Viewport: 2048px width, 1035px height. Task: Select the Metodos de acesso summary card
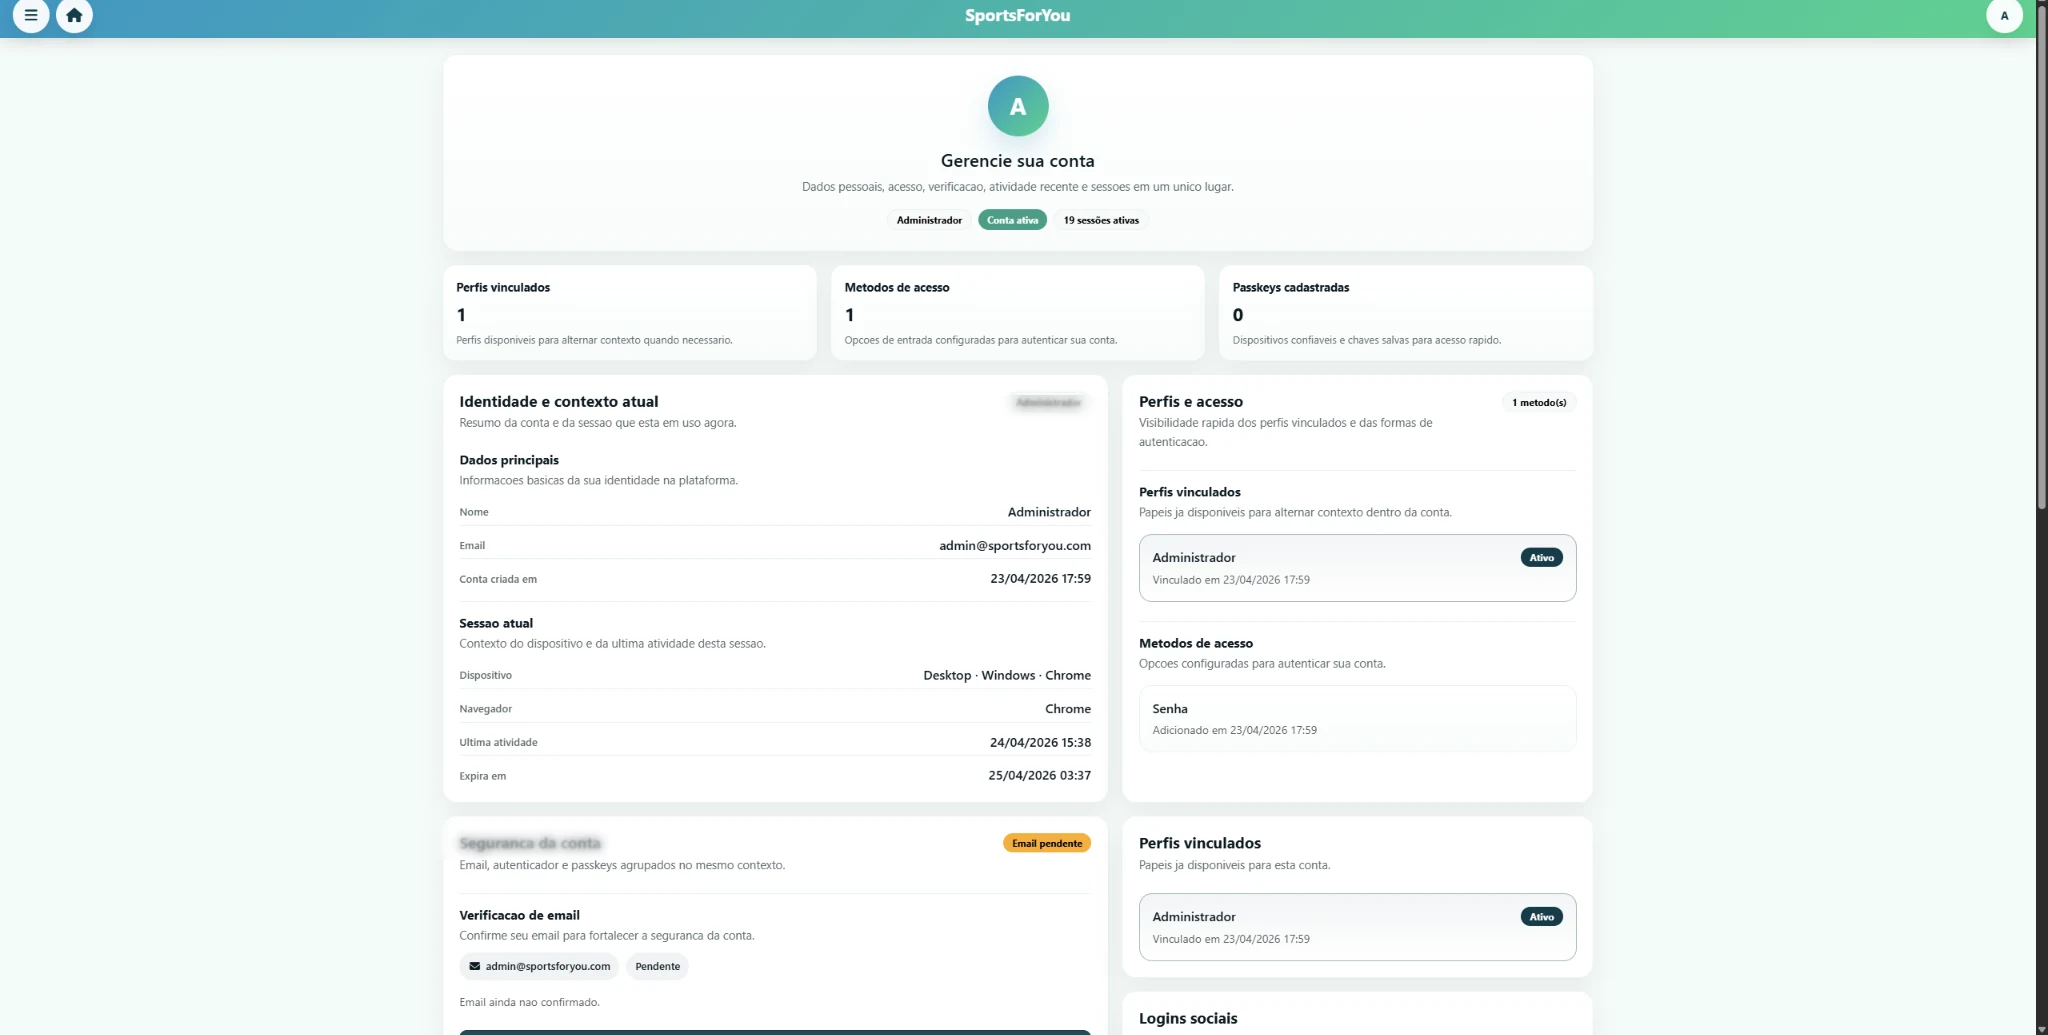tap(1017, 313)
